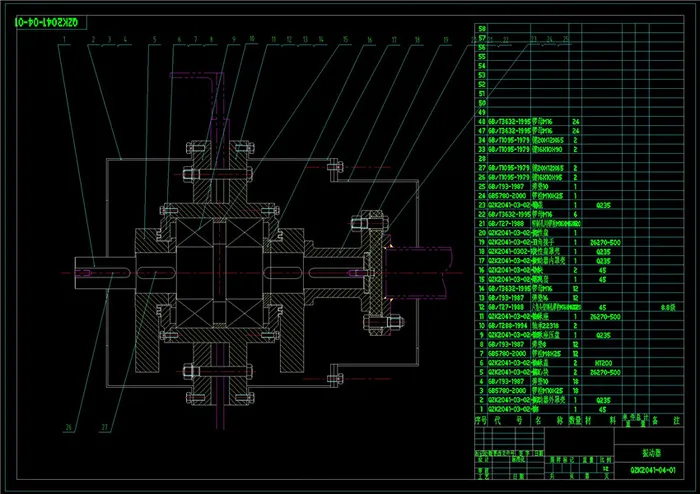Select the left shaft end with keyway
The height and width of the screenshot is (494, 700).
[x=95, y=270]
